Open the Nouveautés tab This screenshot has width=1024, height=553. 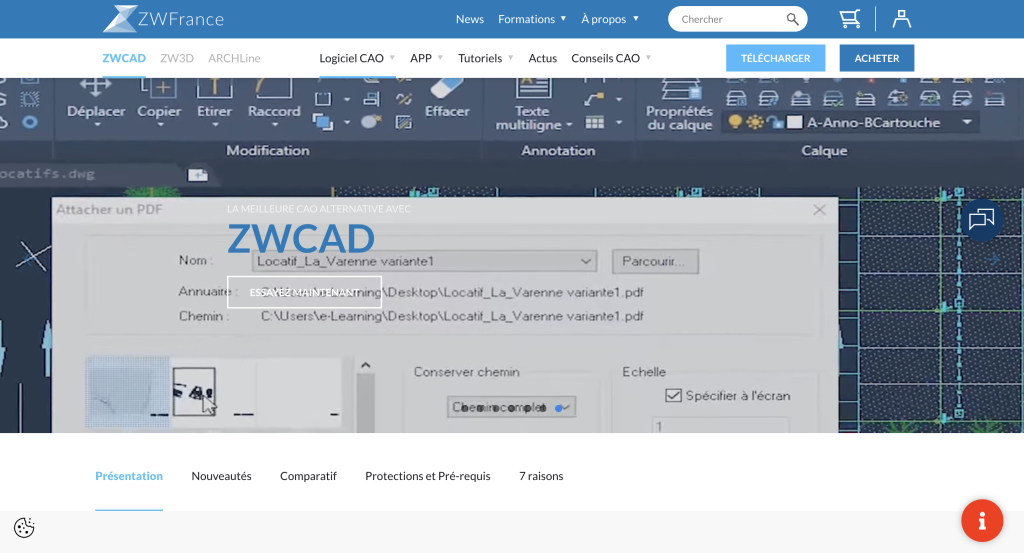coord(221,476)
